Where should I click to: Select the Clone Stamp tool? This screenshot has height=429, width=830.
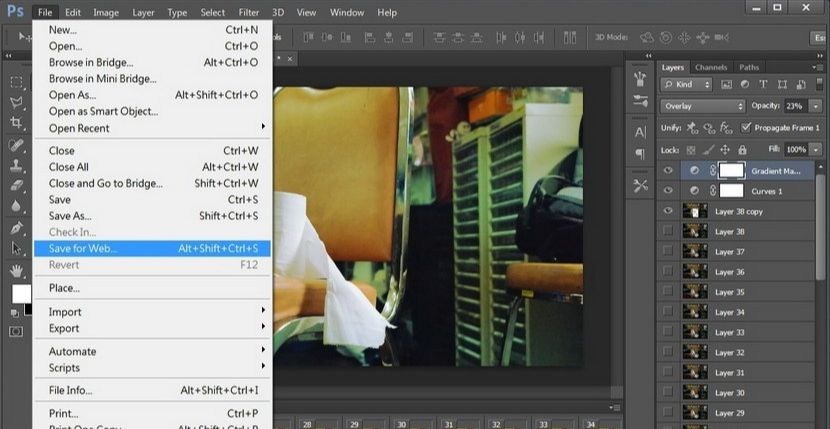tap(16, 165)
